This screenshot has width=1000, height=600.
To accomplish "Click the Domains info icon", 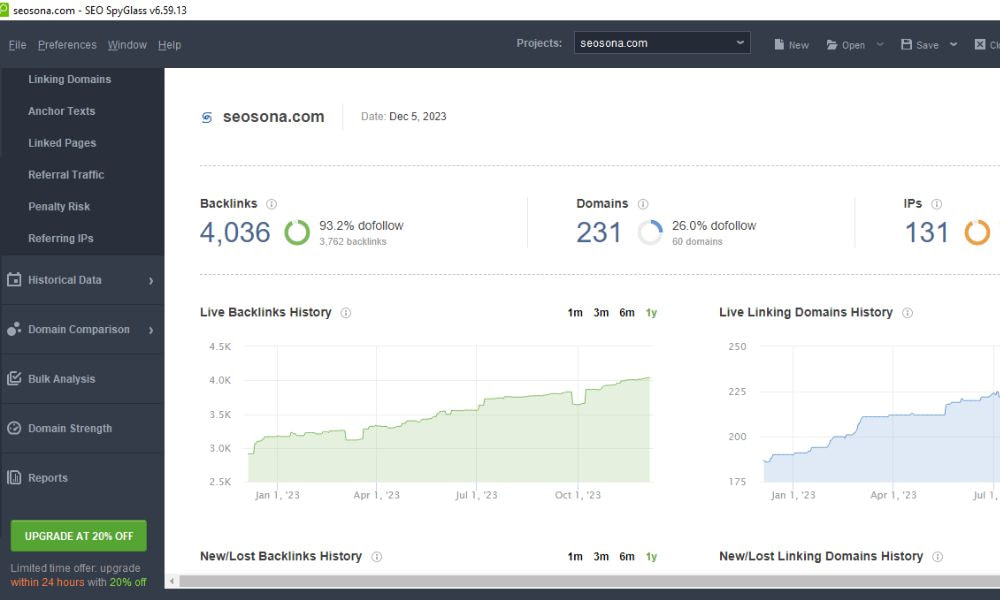I will [643, 204].
